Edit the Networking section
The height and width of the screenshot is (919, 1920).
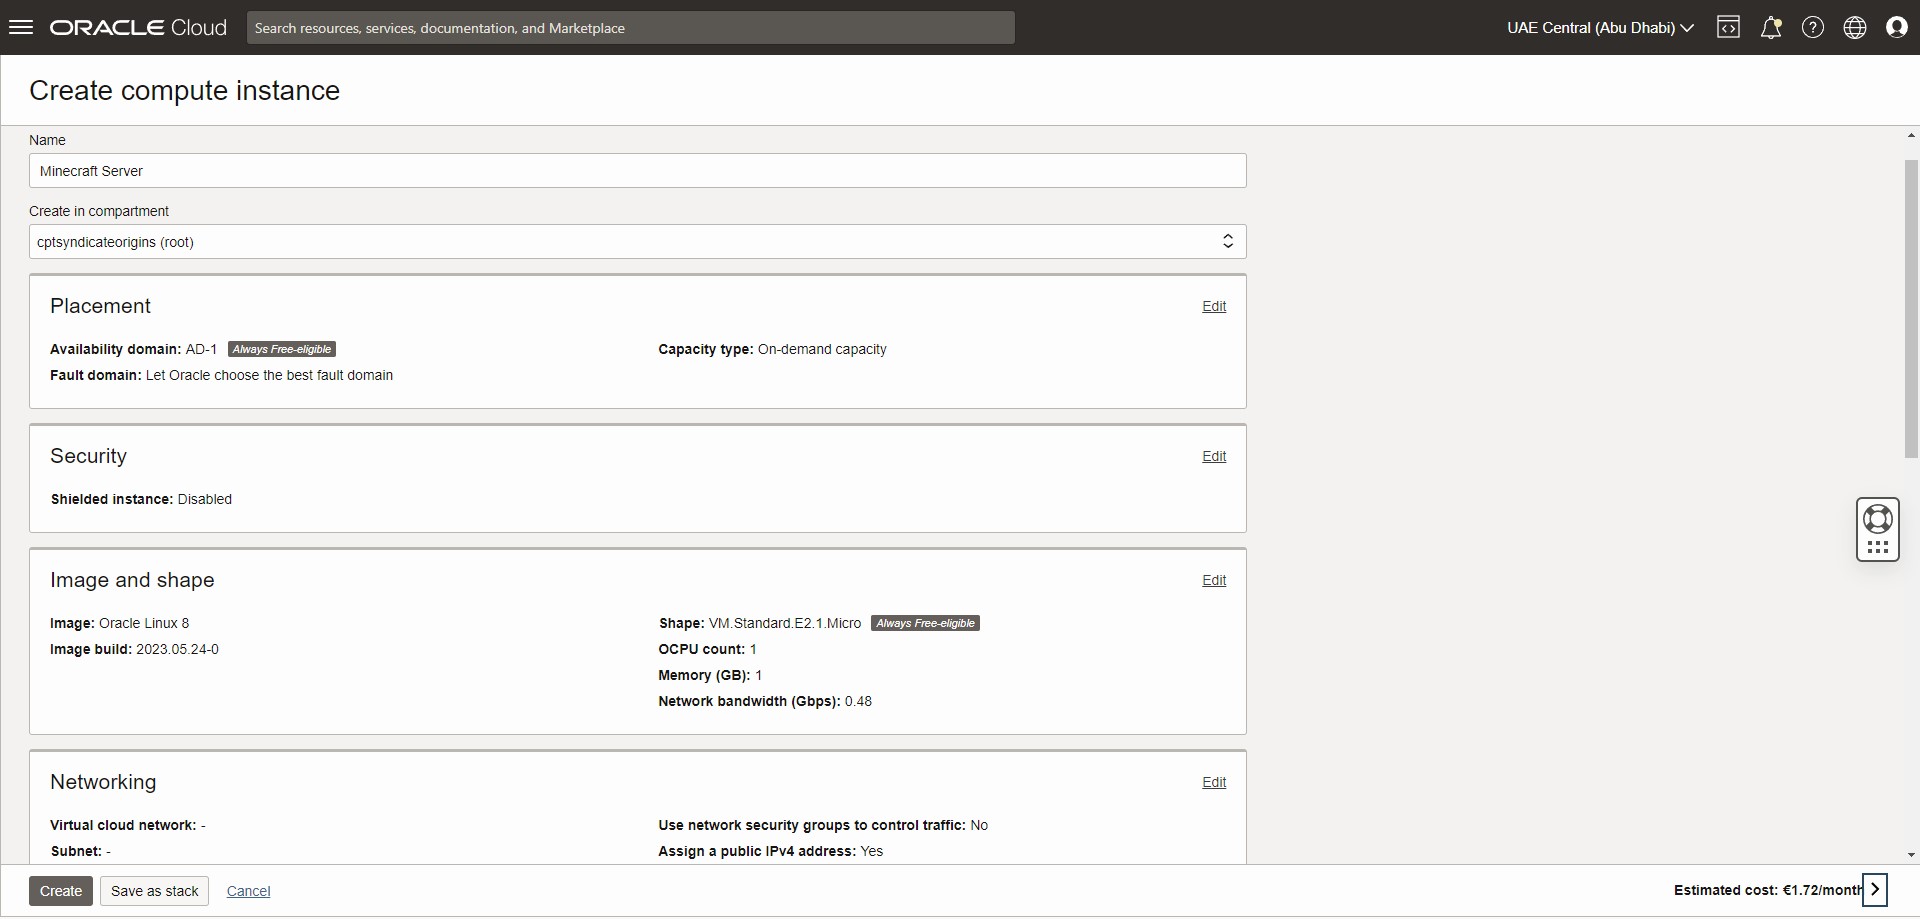pyautogui.click(x=1213, y=782)
